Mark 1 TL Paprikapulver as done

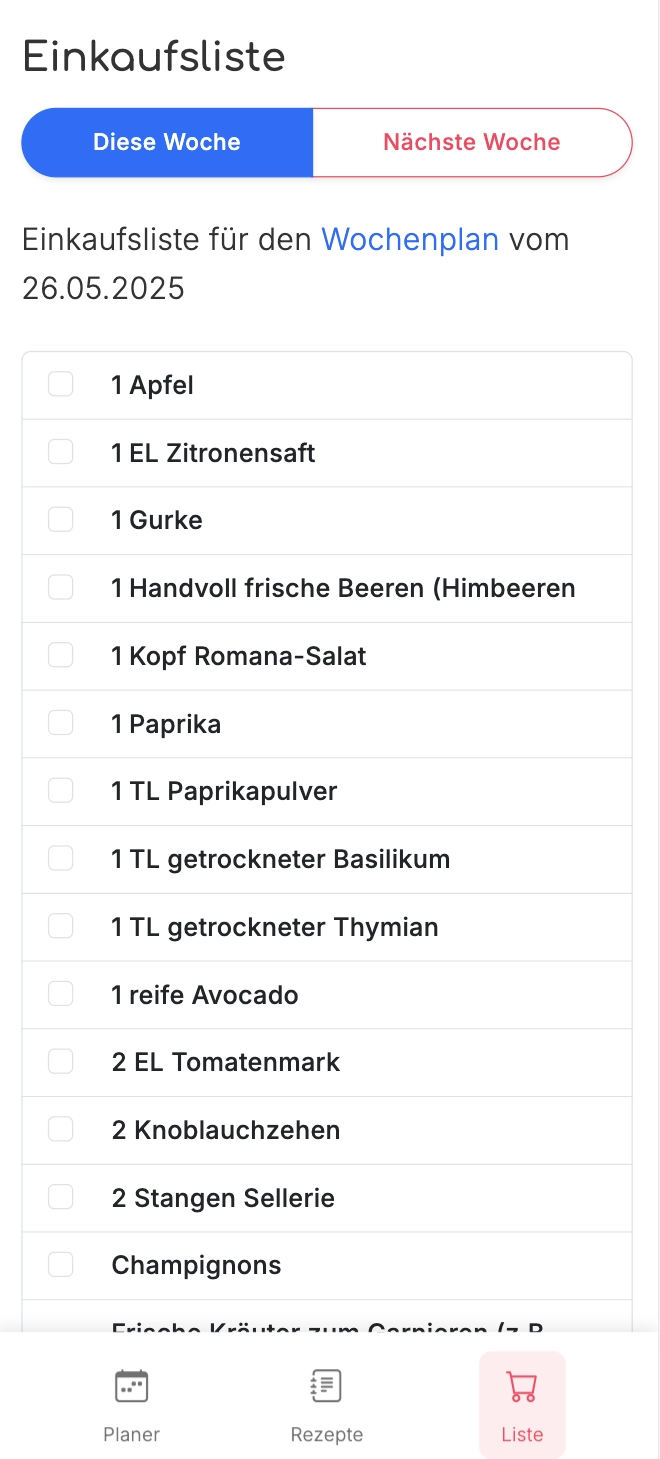(x=61, y=791)
